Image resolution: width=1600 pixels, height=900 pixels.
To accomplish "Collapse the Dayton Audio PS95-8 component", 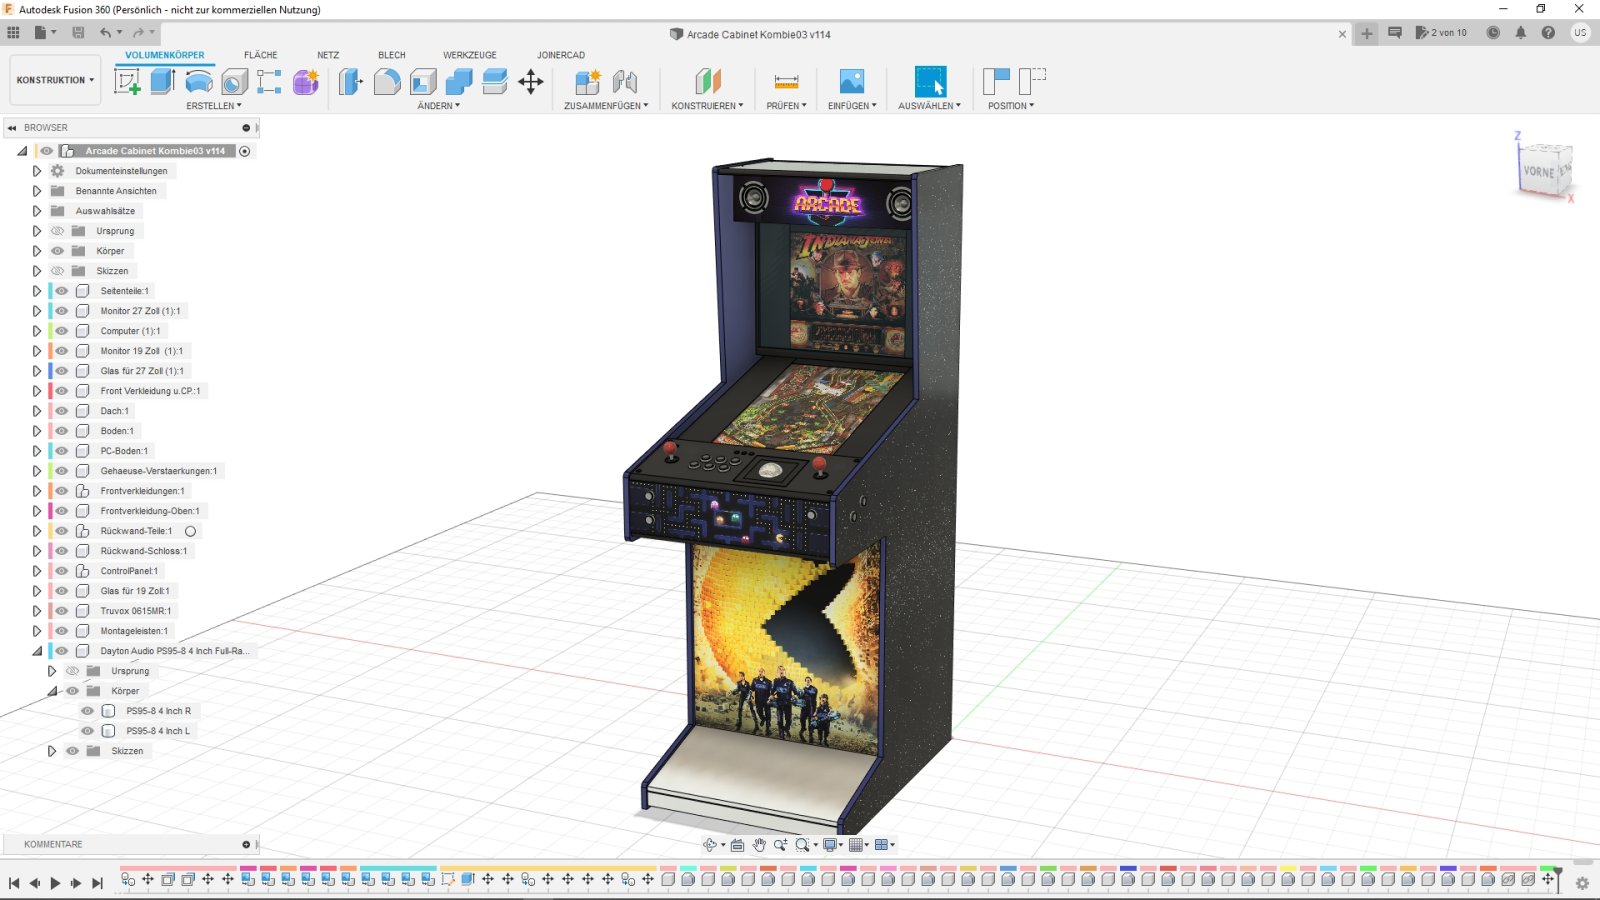I will click(x=37, y=651).
